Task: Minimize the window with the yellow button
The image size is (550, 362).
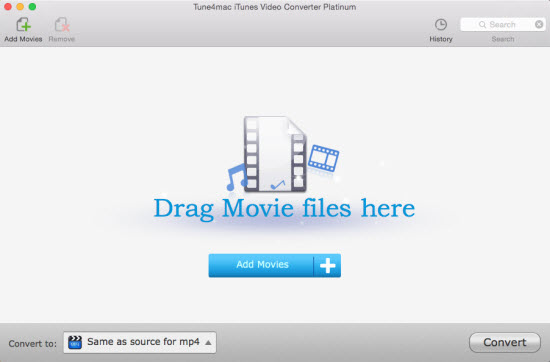Action: 20,7
